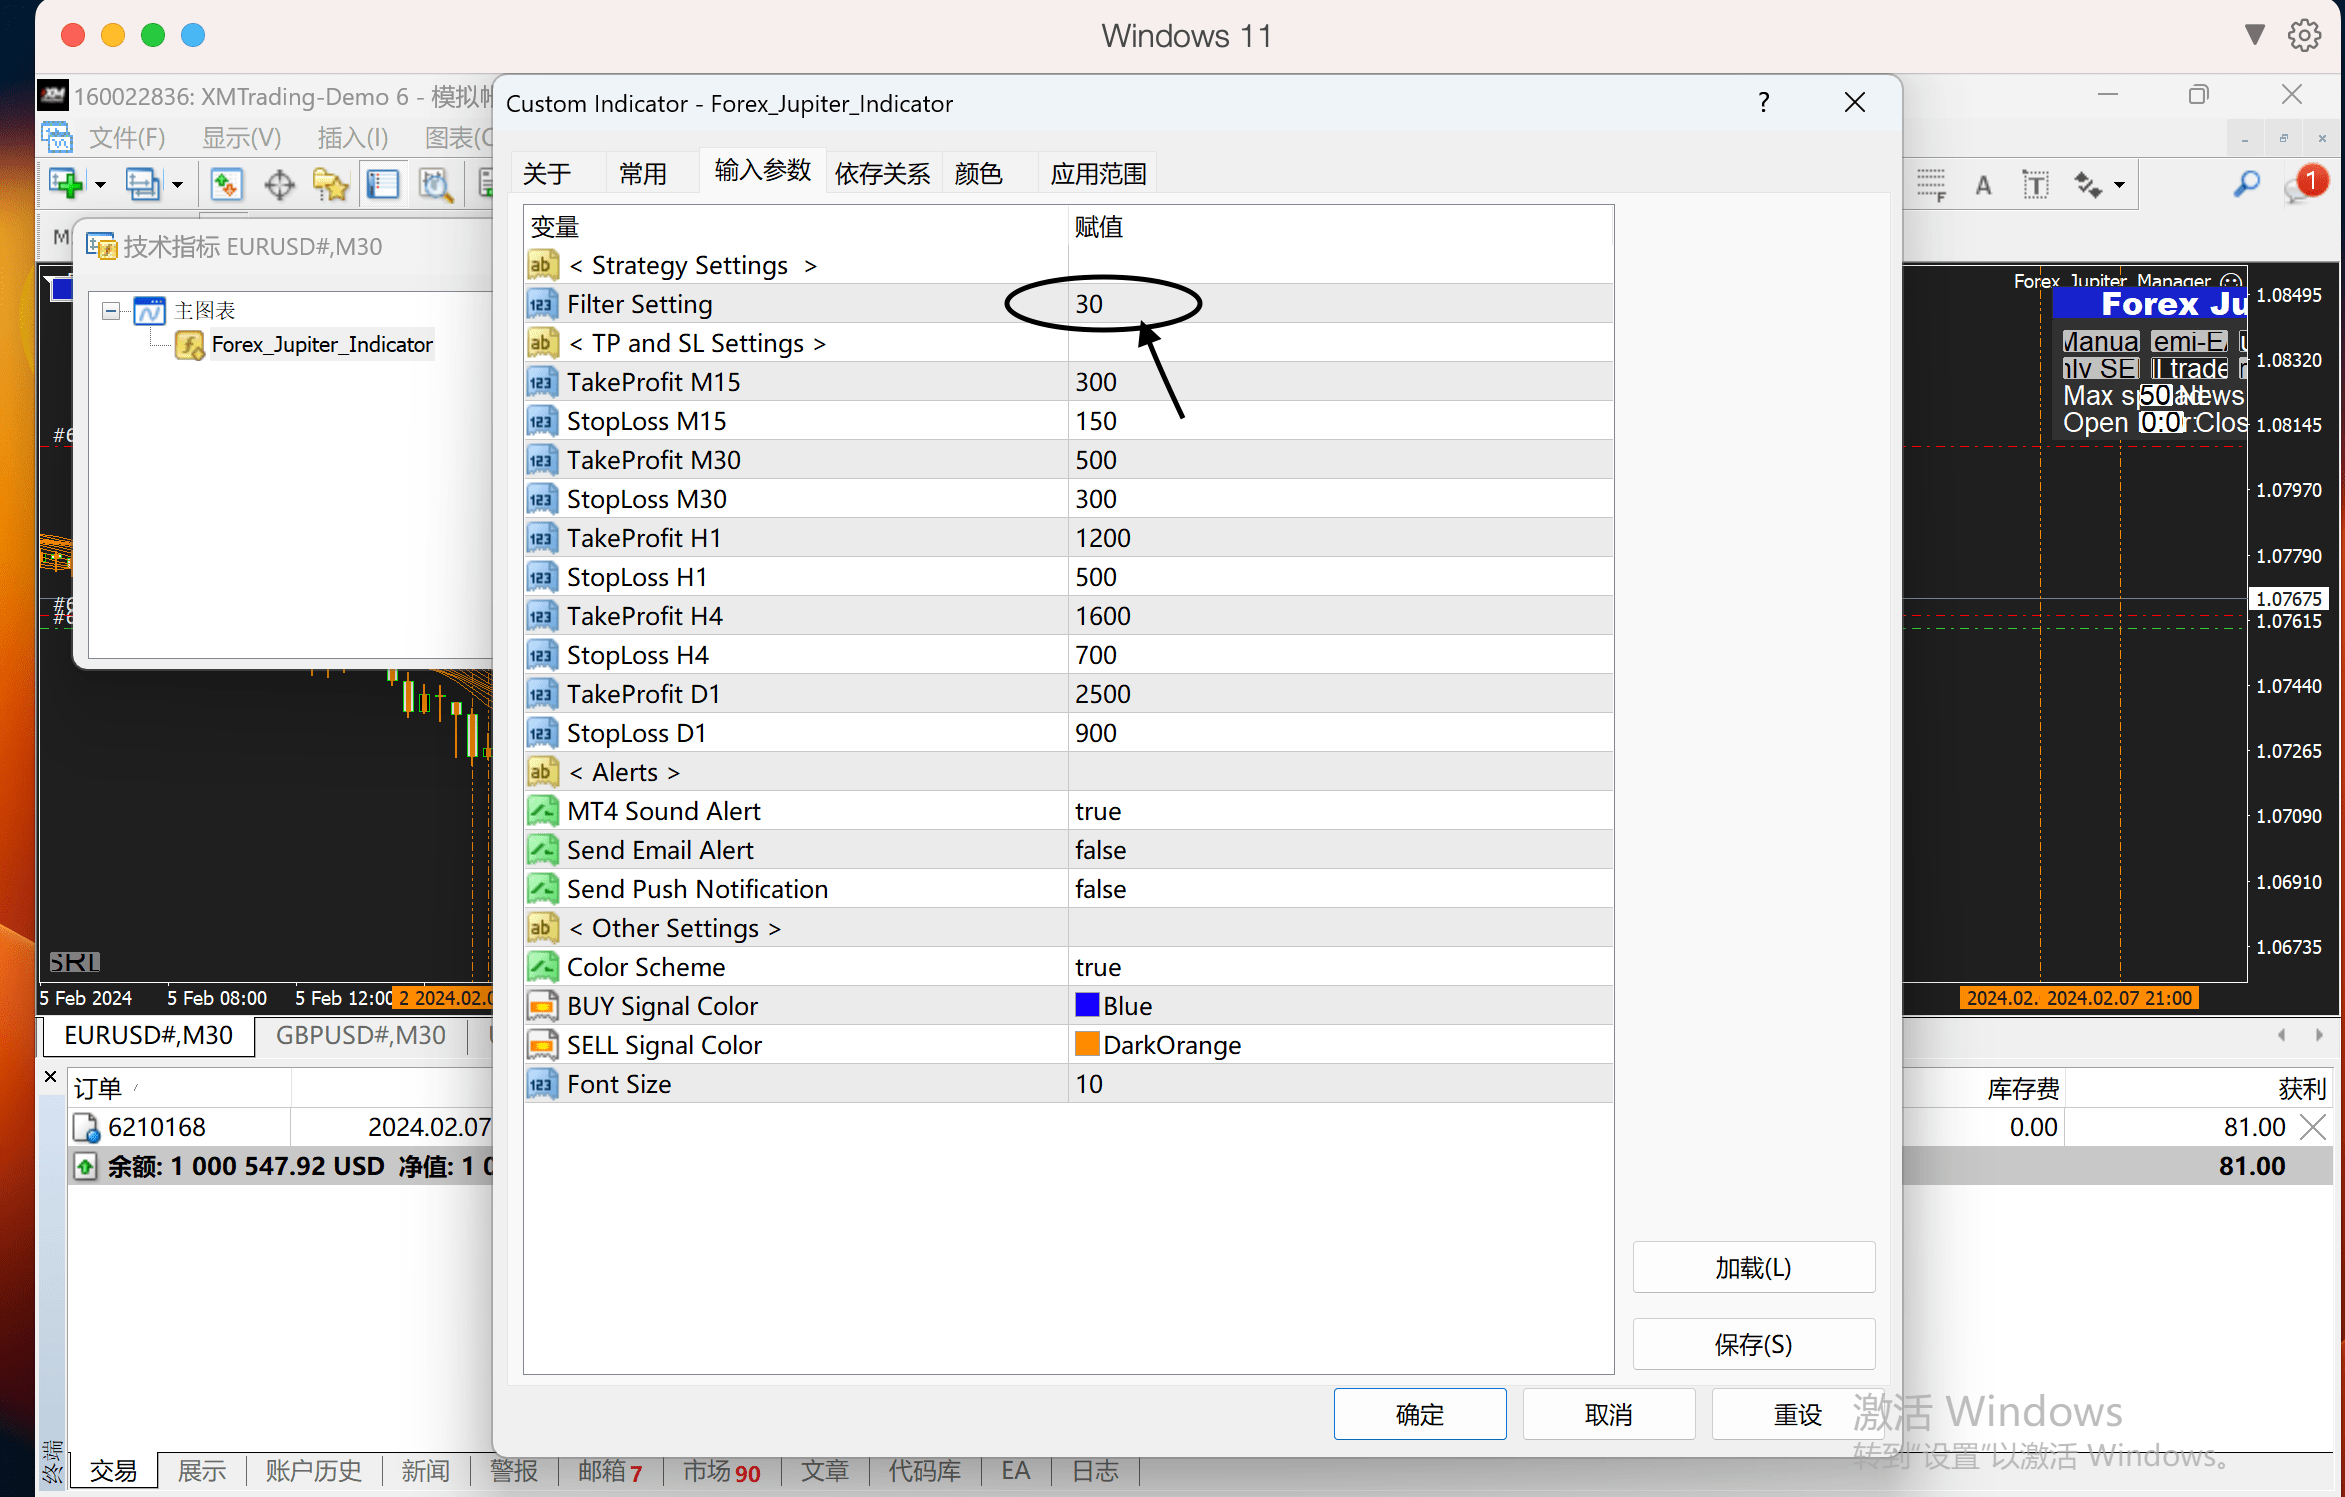Viewport: 2345px width, 1497px height.
Task: Open the macOS window settings gear
Action: (2305, 36)
